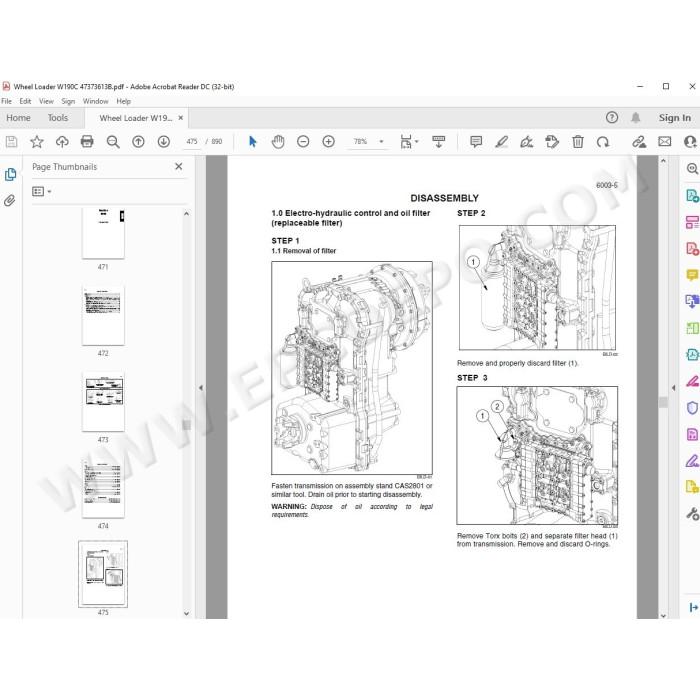Open the right pane search tool

point(692,168)
